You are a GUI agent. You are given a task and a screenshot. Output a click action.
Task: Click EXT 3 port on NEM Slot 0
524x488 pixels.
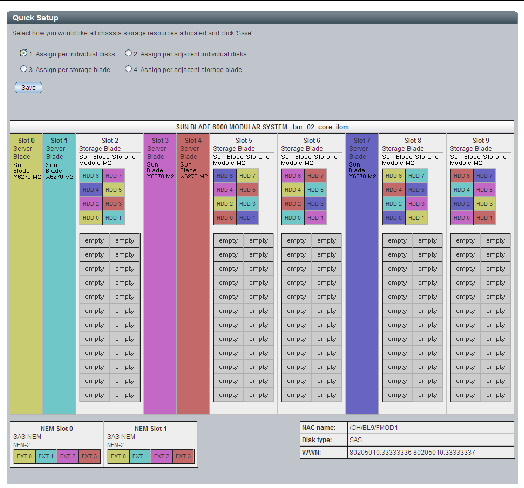coord(90,456)
